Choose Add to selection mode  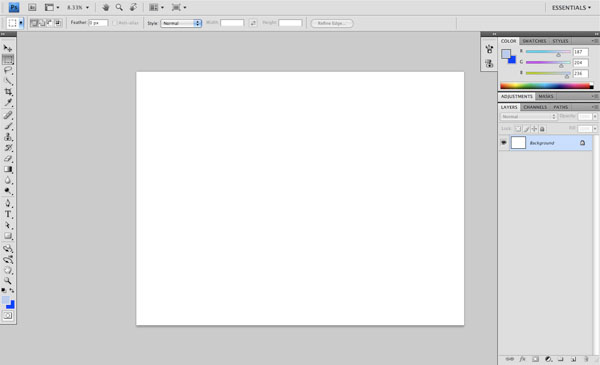[x=42, y=23]
